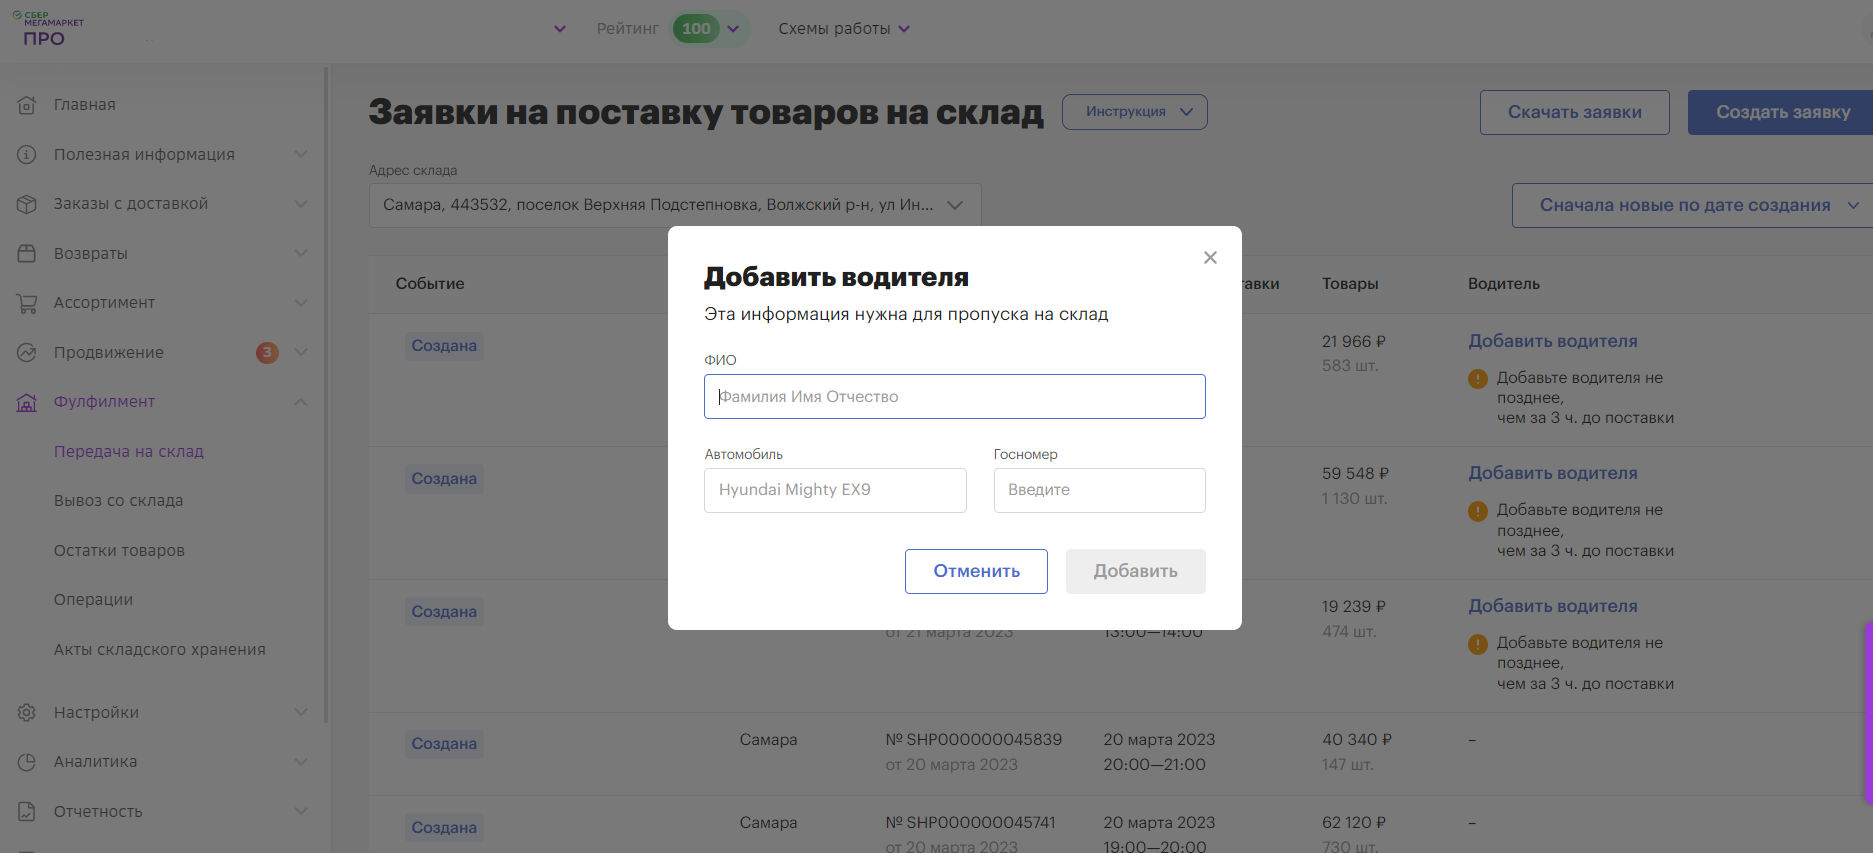Click the Рейтинг 100 green badge

pyautogui.click(x=696, y=29)
